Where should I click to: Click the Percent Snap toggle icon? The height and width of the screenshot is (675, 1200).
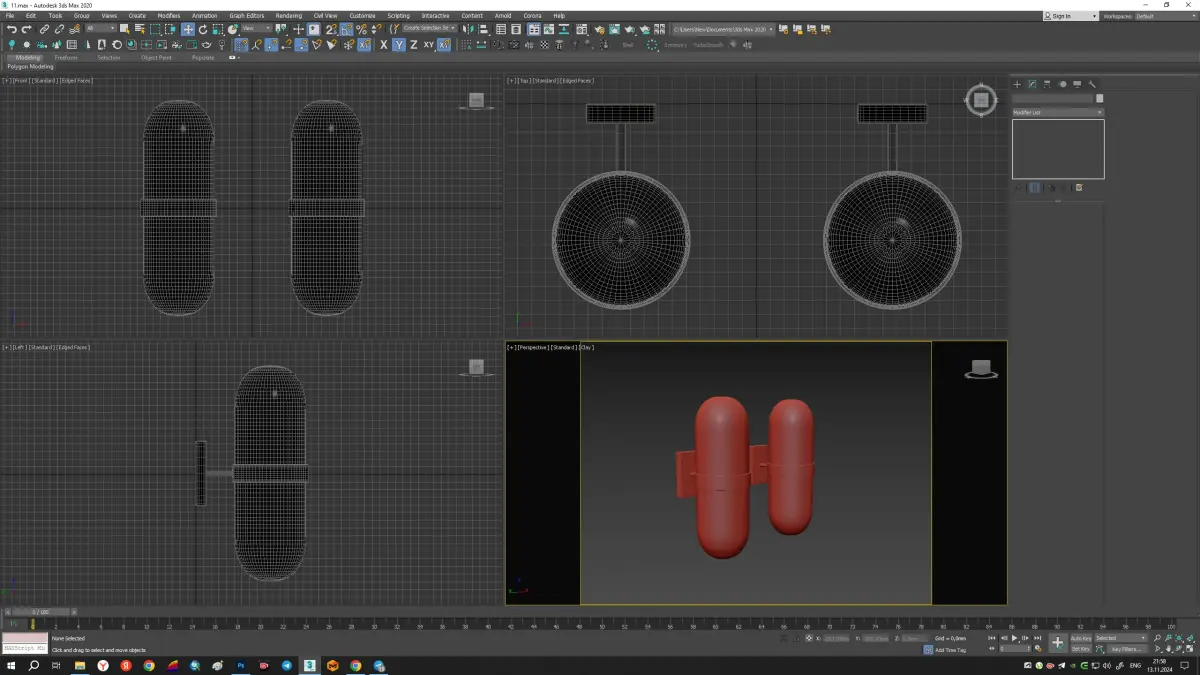click(361, 29)
